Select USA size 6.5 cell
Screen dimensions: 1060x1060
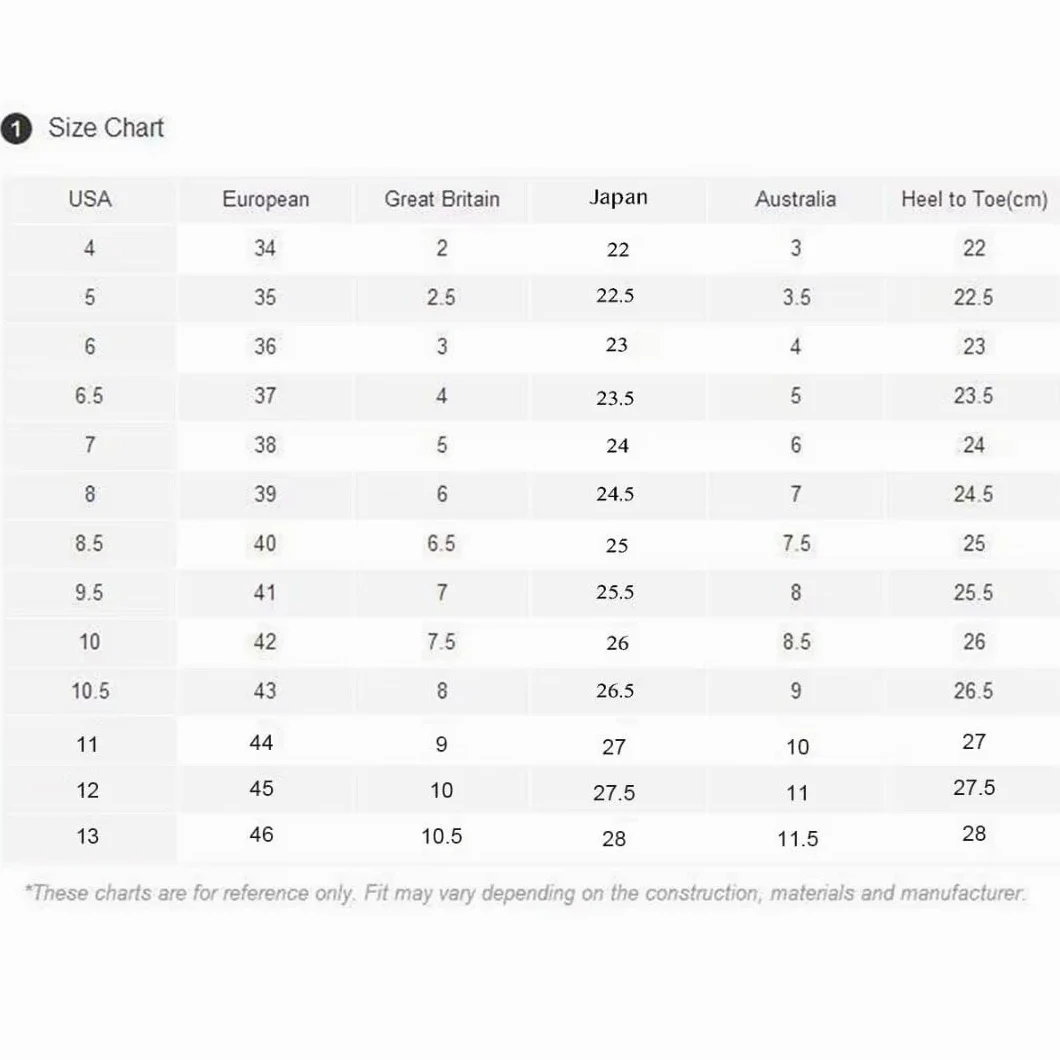(89, 396)
